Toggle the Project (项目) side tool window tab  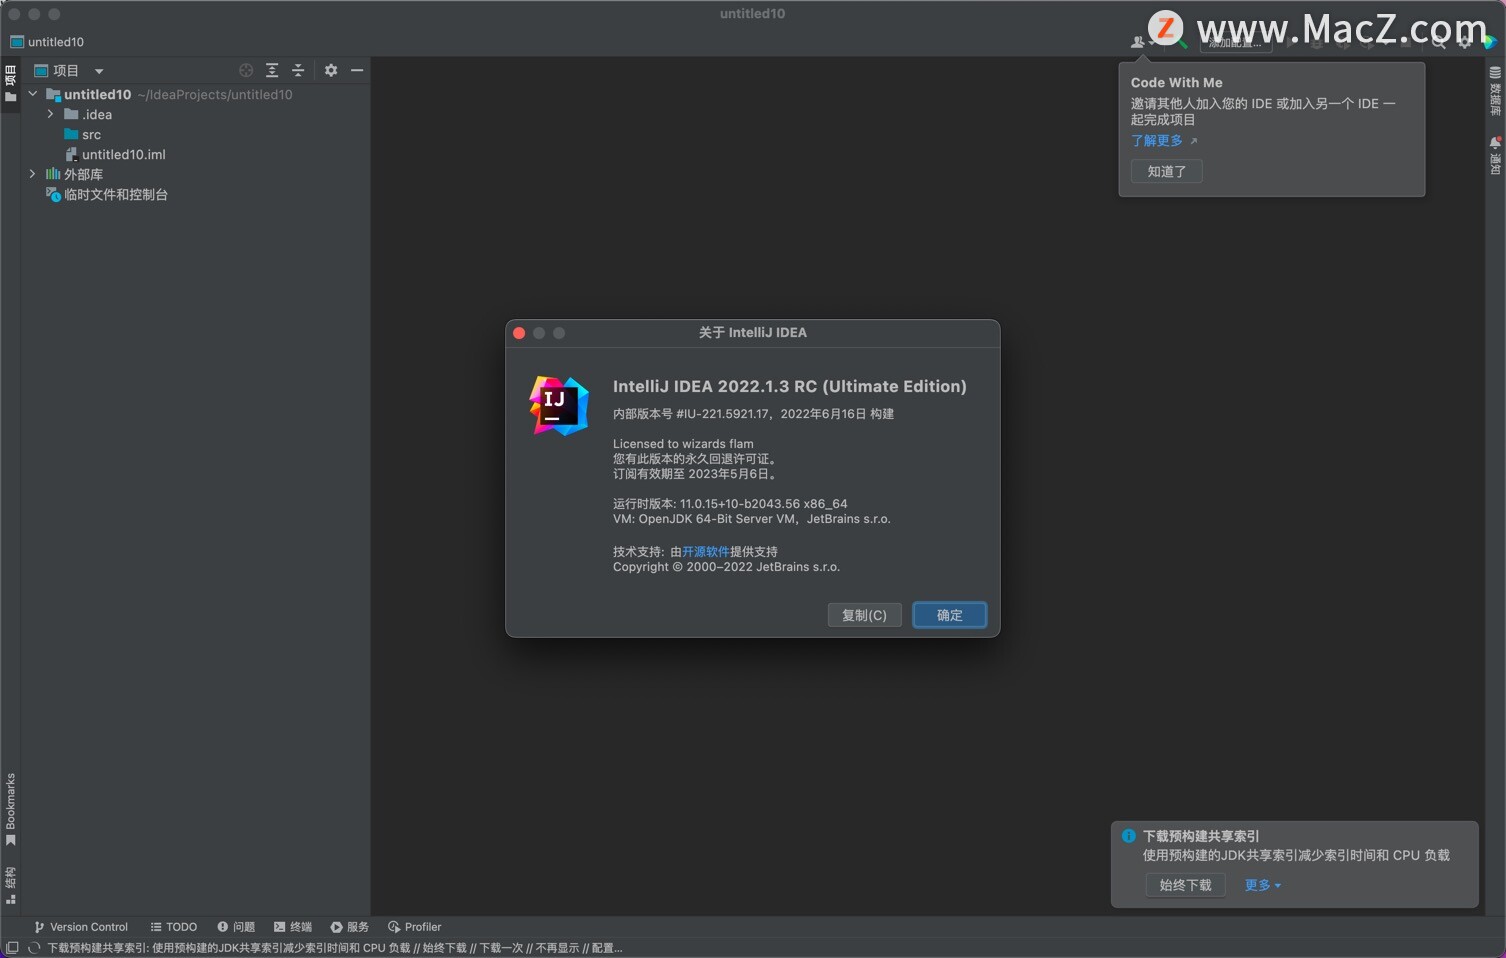10,84
